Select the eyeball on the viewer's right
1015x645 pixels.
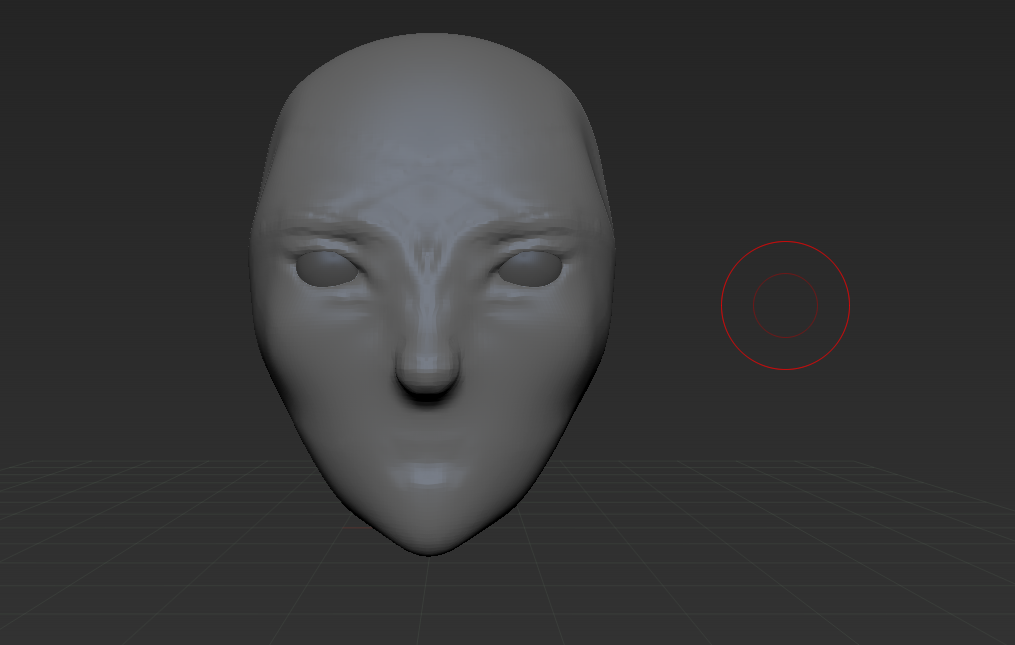530,269
